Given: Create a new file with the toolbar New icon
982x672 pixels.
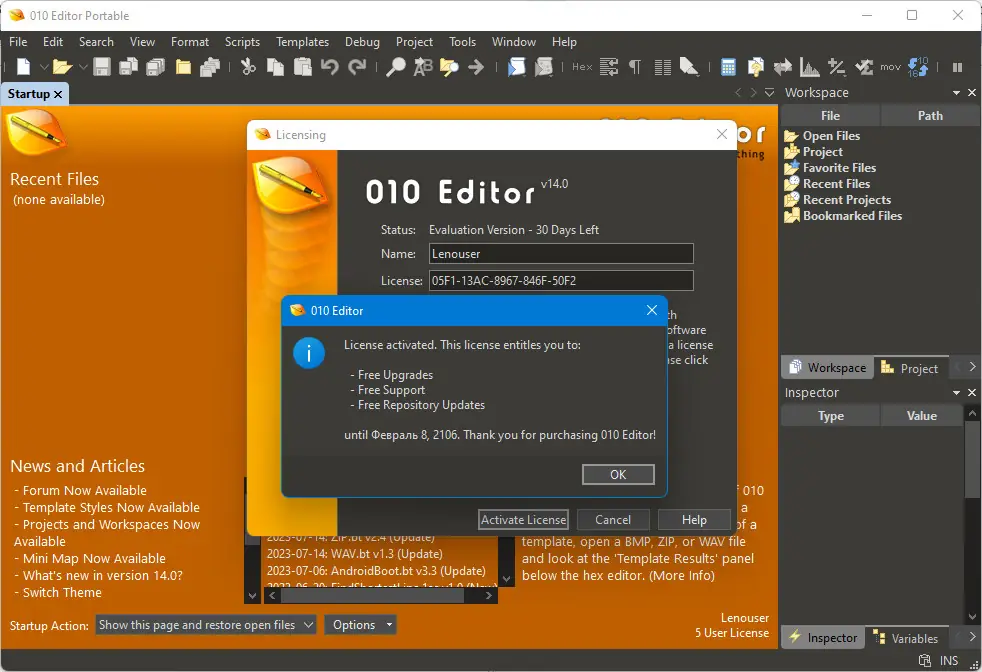Looking at the screenshot, I should (x=24, y=66).
